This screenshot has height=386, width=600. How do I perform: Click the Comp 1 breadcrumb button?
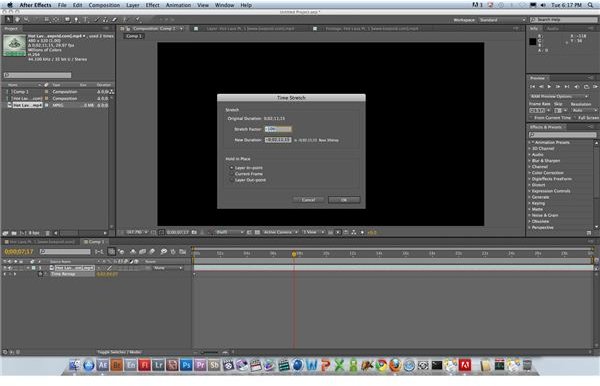pos(134,36)
